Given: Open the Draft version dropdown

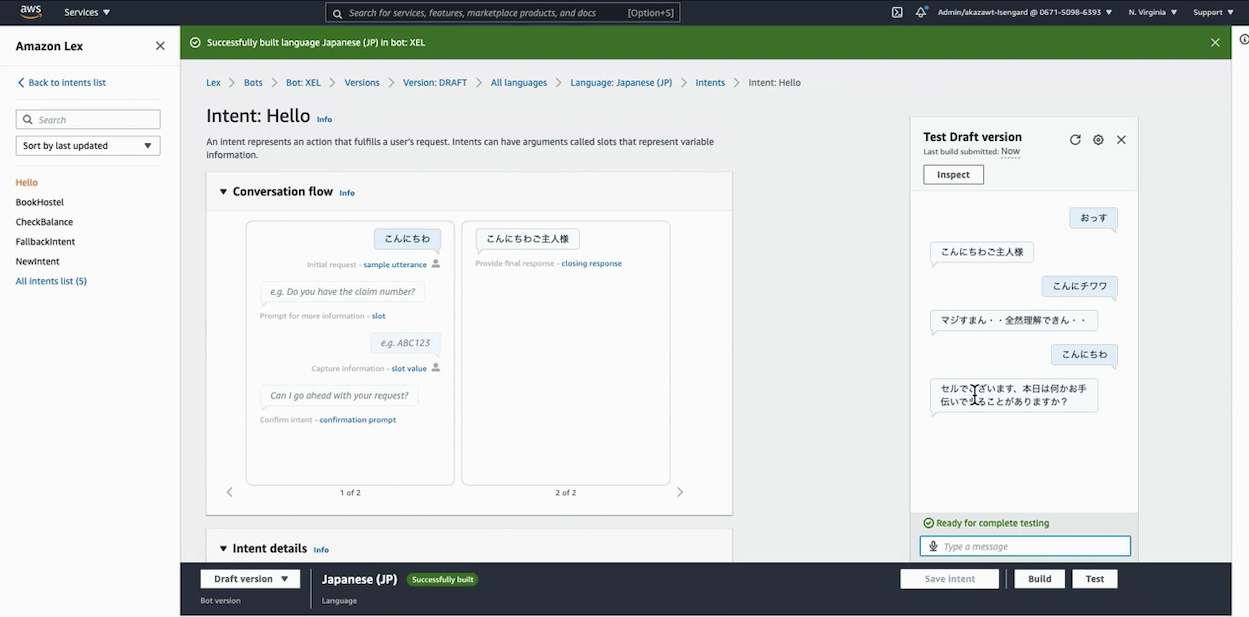Looking at the screenshot, I should click(x=250, y=579).
